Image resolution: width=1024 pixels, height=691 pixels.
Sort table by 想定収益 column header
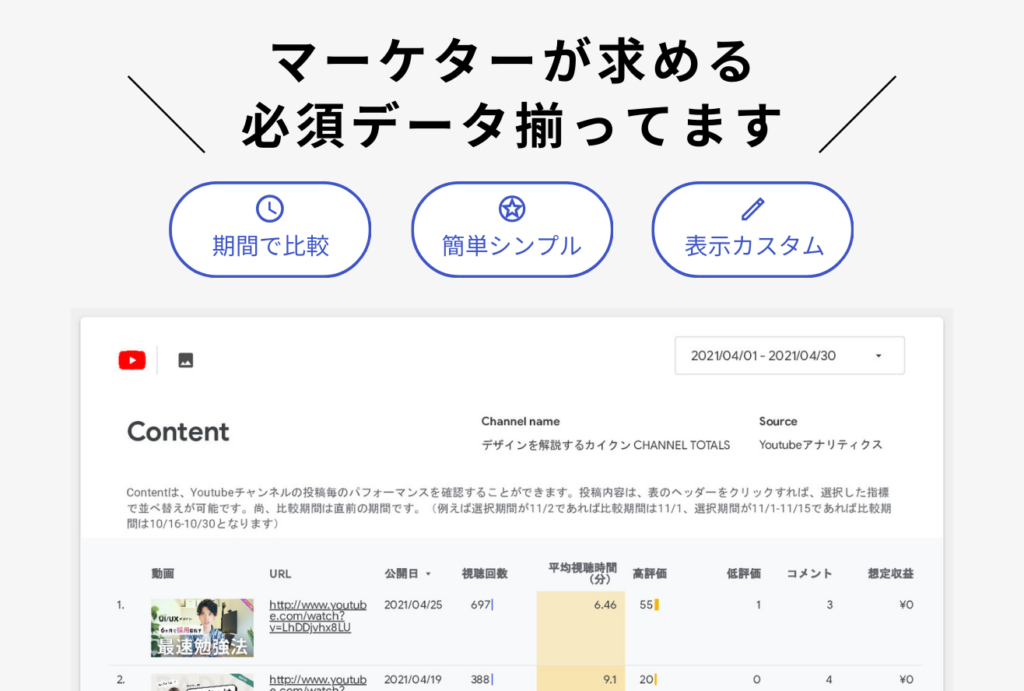coord(891,573)
